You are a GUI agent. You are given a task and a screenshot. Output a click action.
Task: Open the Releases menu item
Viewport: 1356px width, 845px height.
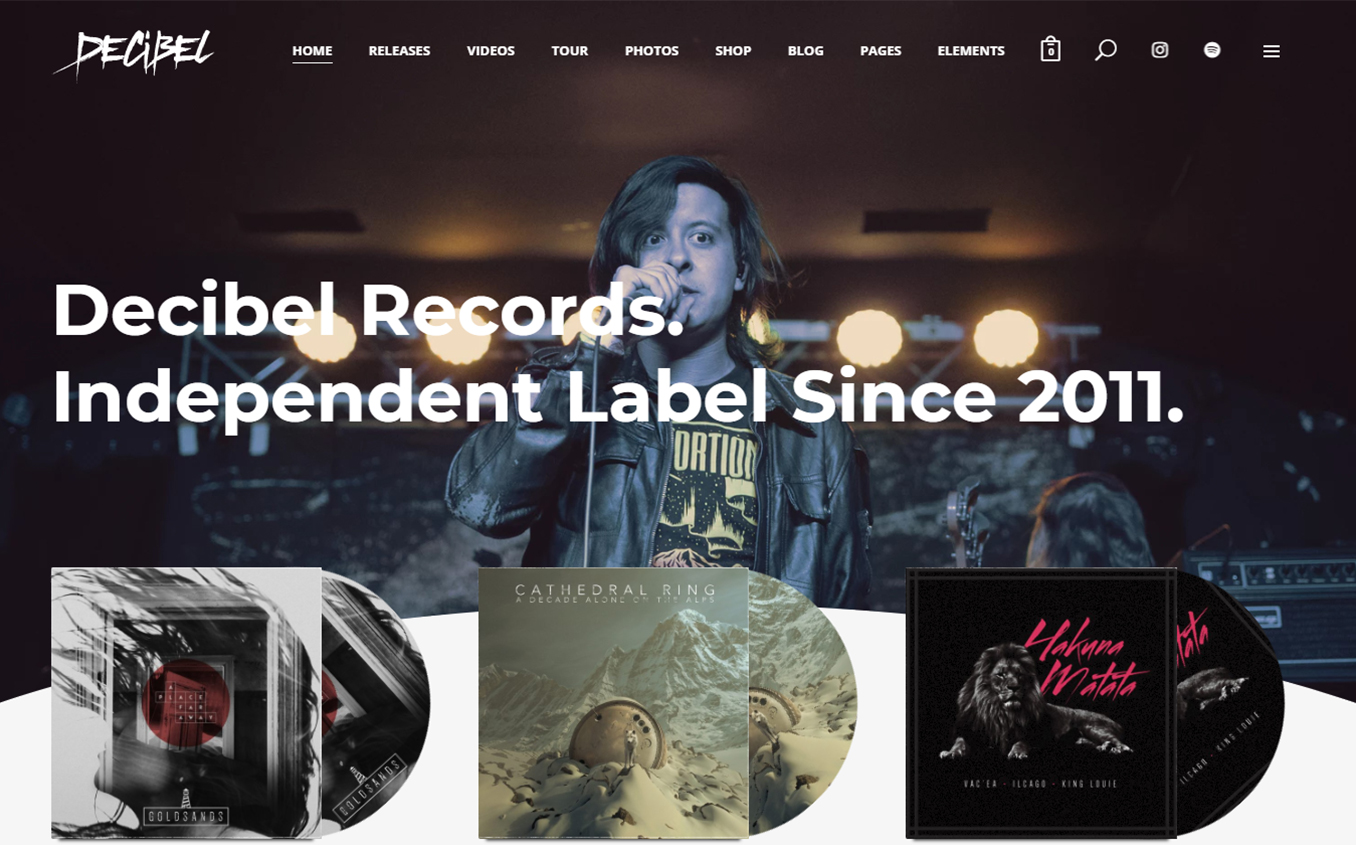coord(399,51)
